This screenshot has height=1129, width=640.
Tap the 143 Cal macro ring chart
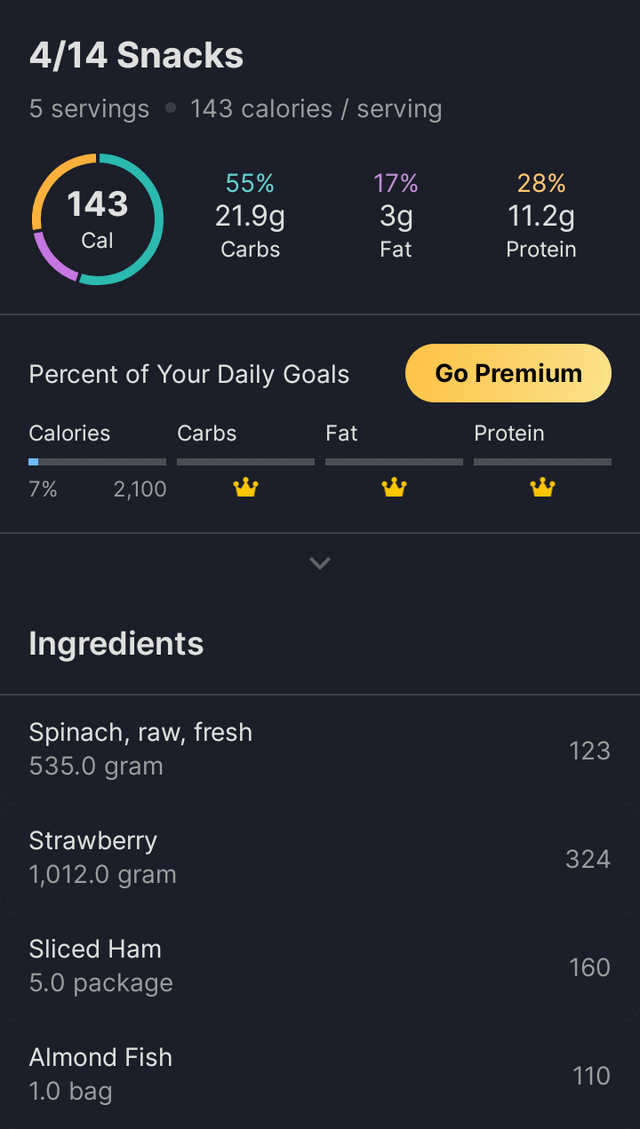98,219
